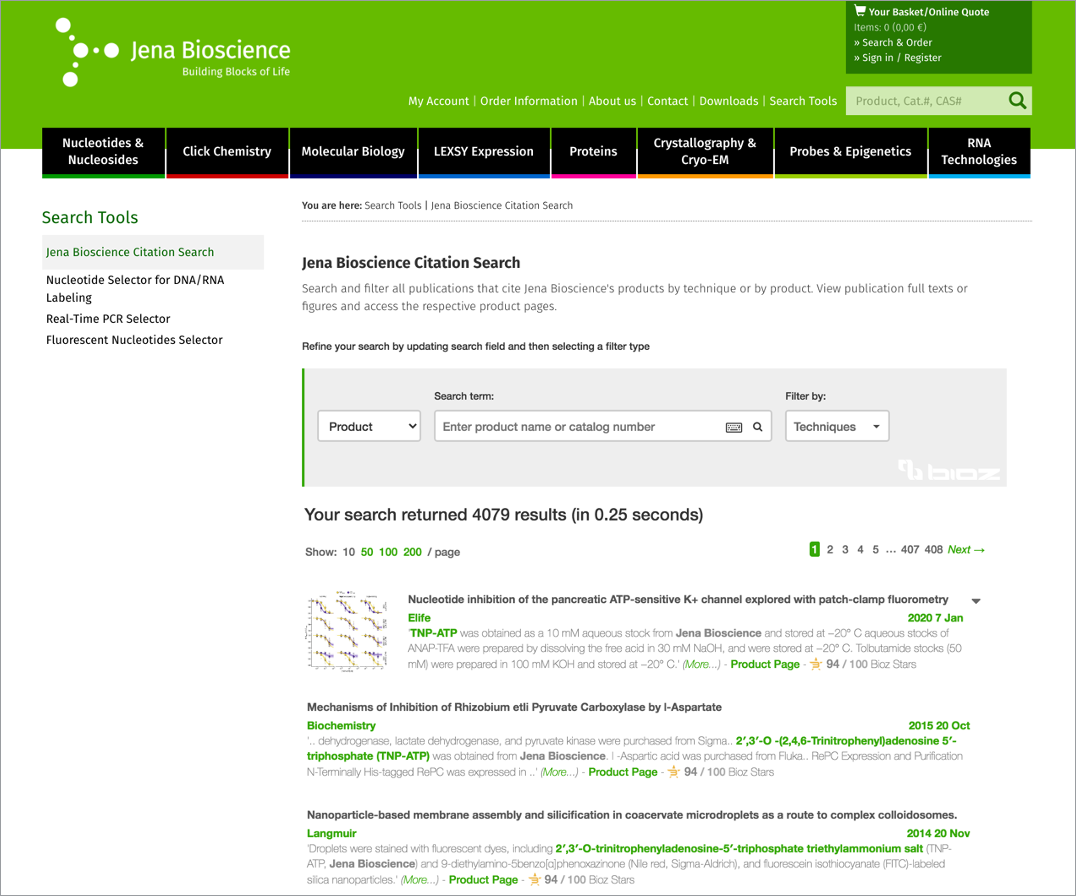Click Search Tools header link
1076x896 pixels.
(803, 101)
